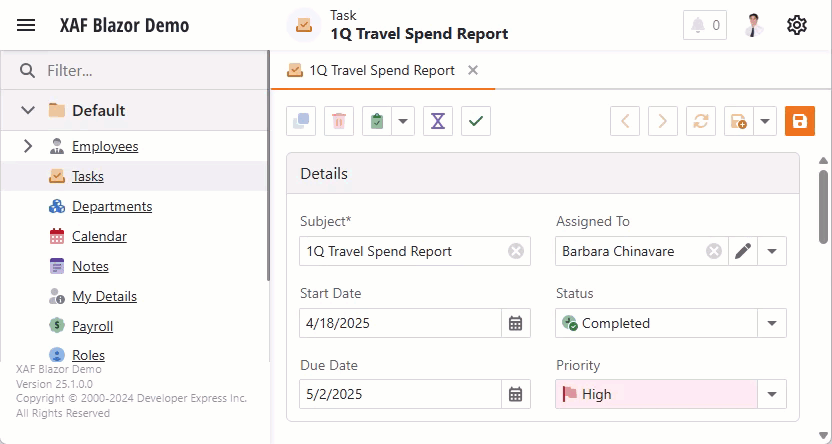Open Notes in the navigation
832x444 pixels.
90,266
